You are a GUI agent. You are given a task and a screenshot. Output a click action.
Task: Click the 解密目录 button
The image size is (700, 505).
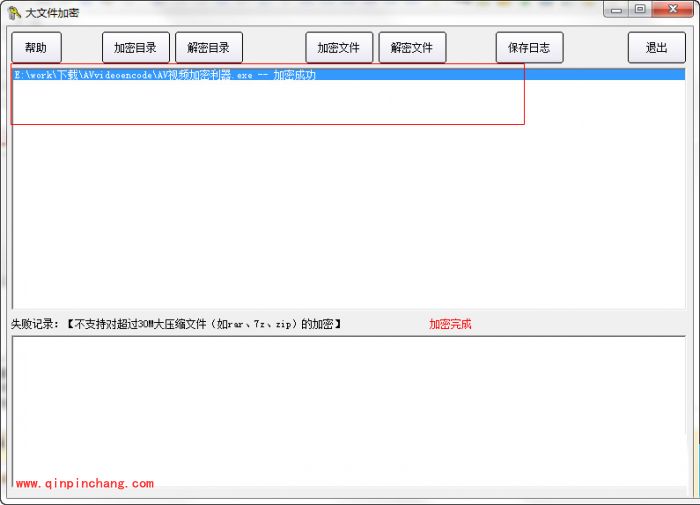tap(209, 47)
